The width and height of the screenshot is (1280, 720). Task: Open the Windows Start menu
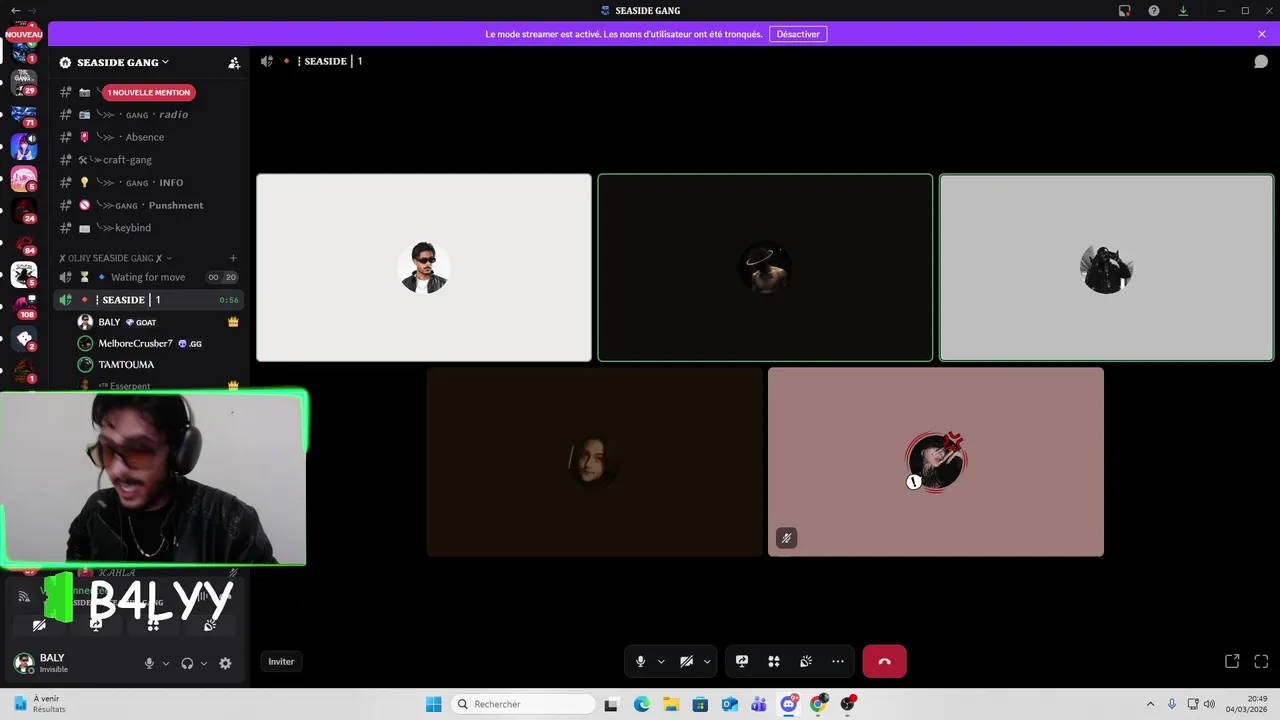433,704
